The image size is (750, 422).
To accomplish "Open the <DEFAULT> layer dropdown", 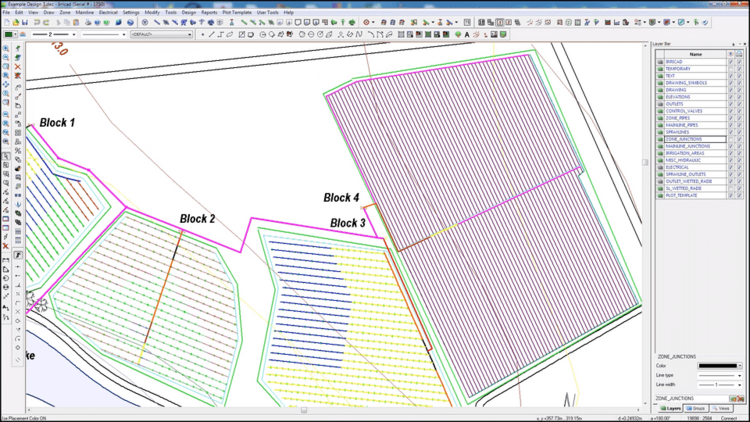I will point(160,34).
